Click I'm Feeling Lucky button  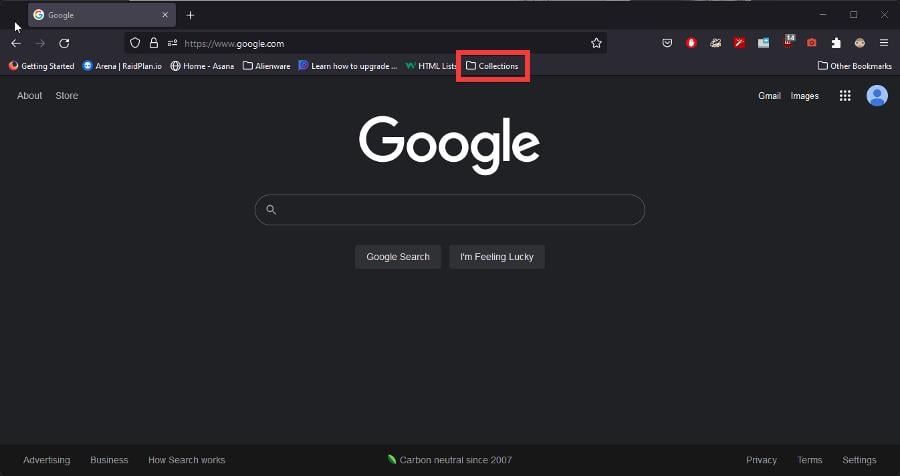click(x=497, y=257)
